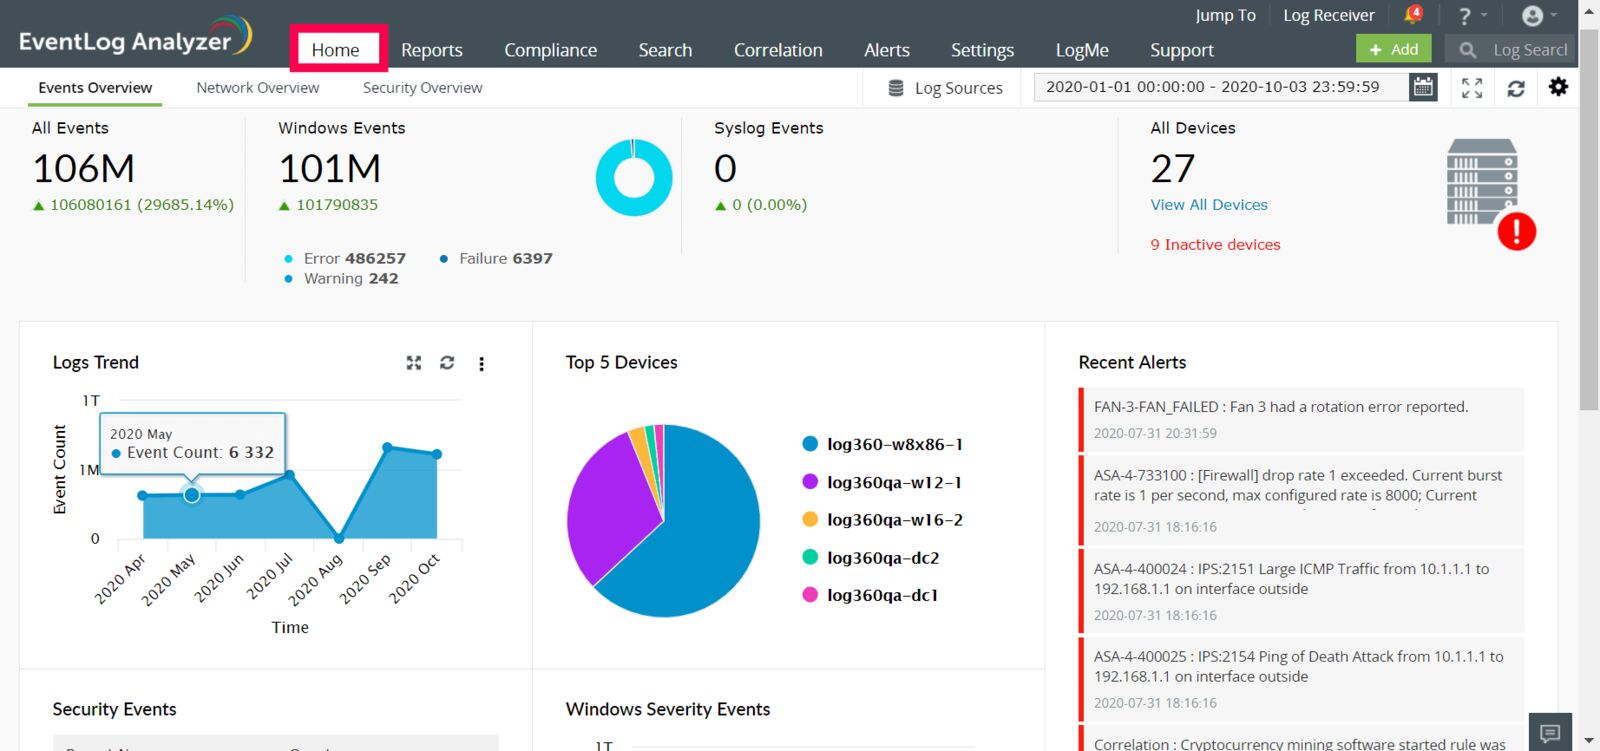Click the 2020 May data point
The height and width of the screenshot is (751, 1600).
pos(192,495)
